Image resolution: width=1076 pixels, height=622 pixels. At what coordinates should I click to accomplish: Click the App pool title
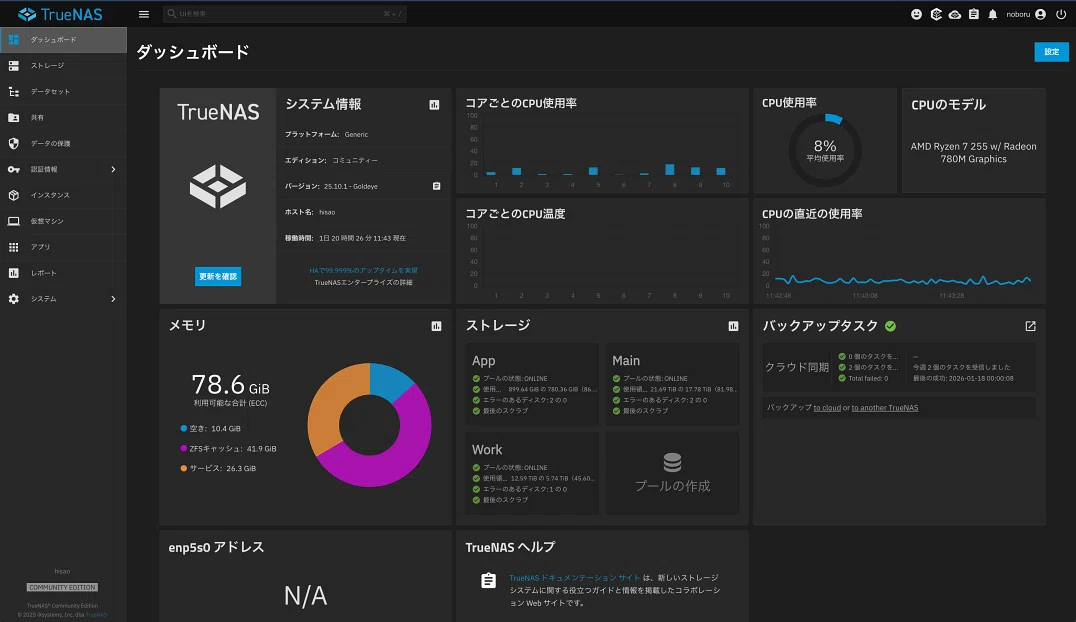click(x=483, y=360)
